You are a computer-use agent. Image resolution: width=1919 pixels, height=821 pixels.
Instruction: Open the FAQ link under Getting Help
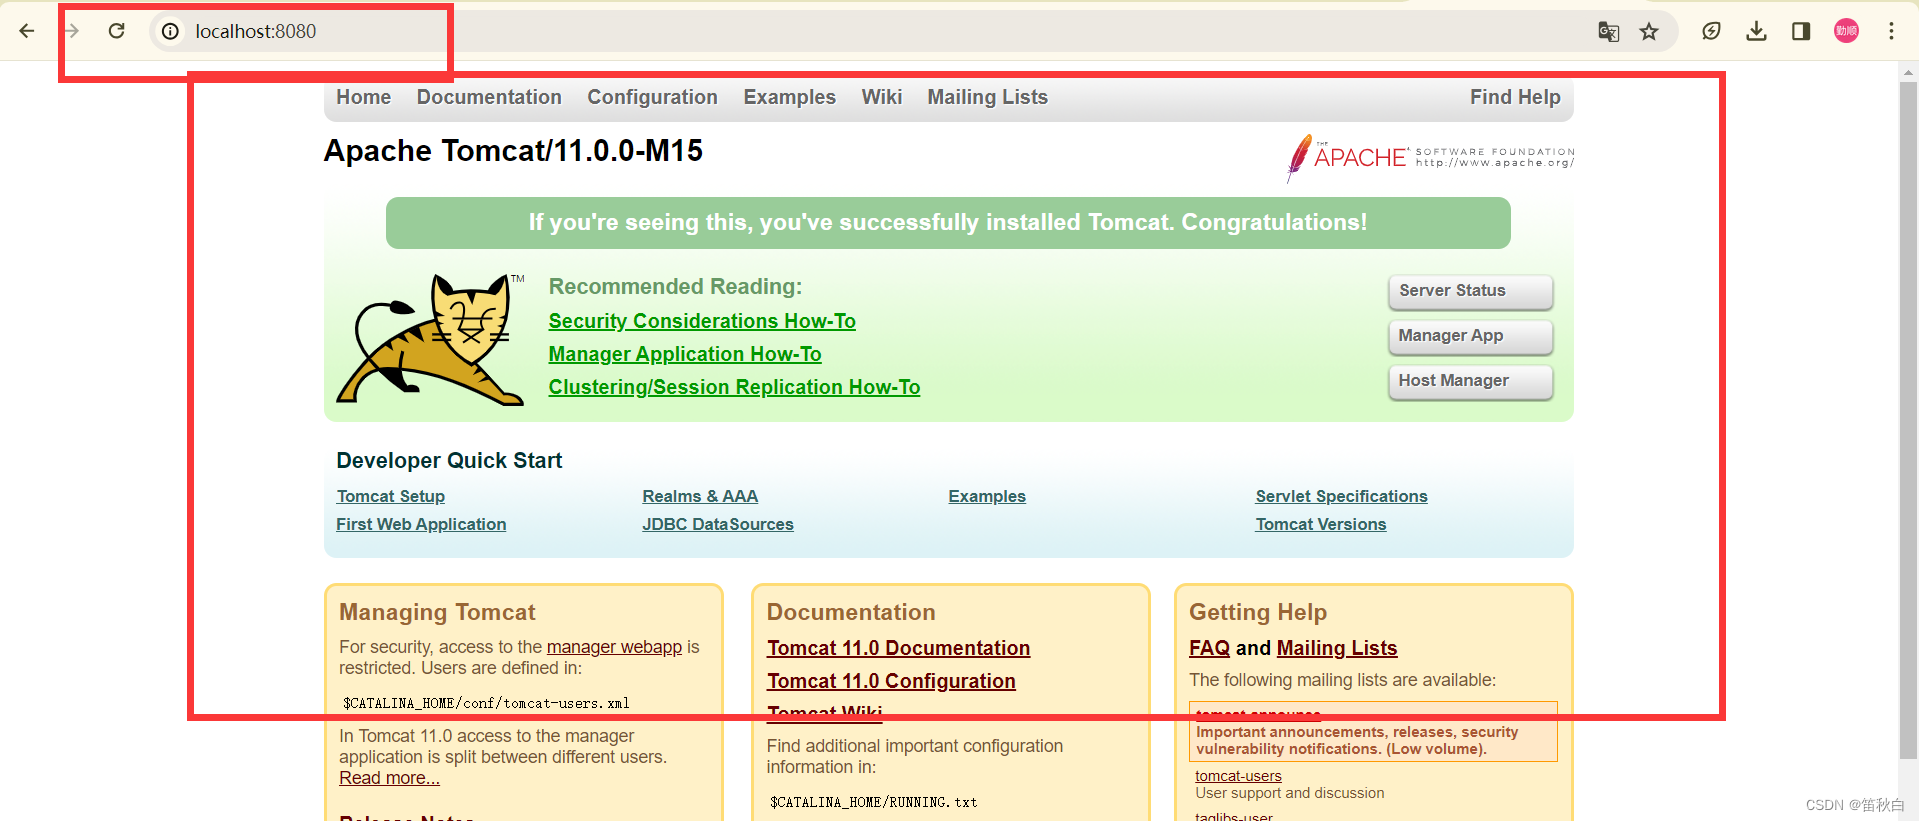tap(1209, 648)
